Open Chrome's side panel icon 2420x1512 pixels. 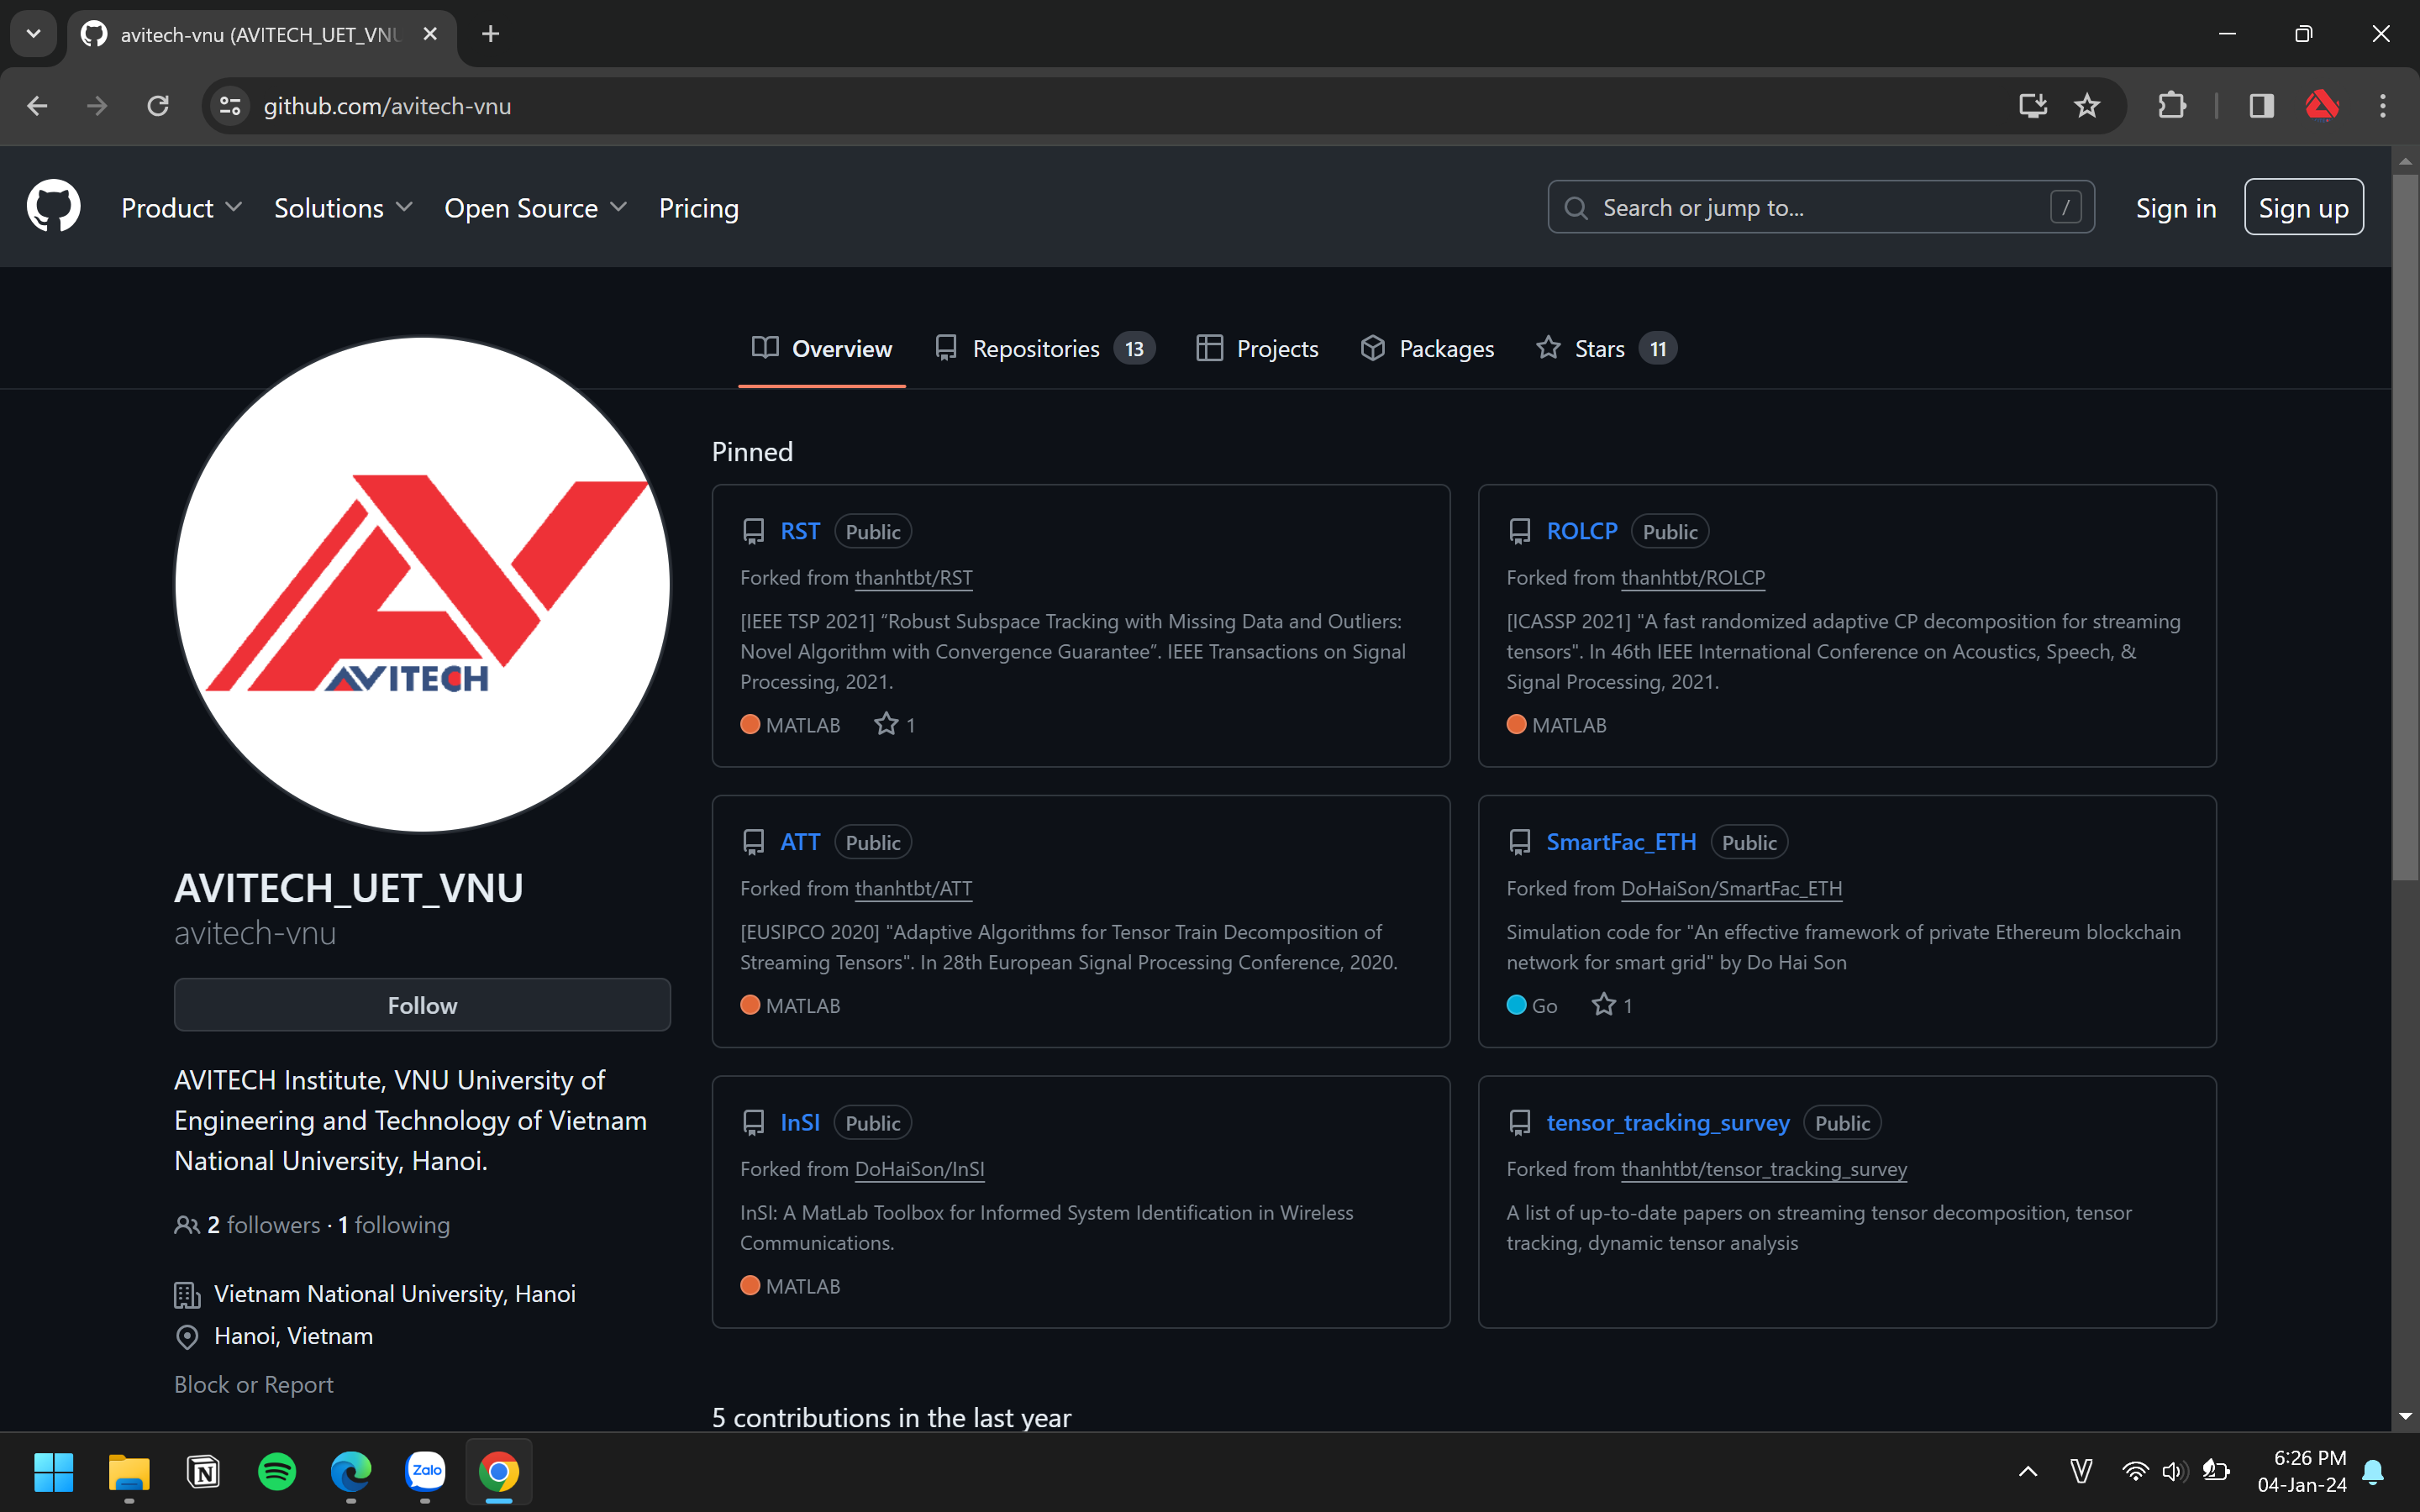tap(2261, 106)
